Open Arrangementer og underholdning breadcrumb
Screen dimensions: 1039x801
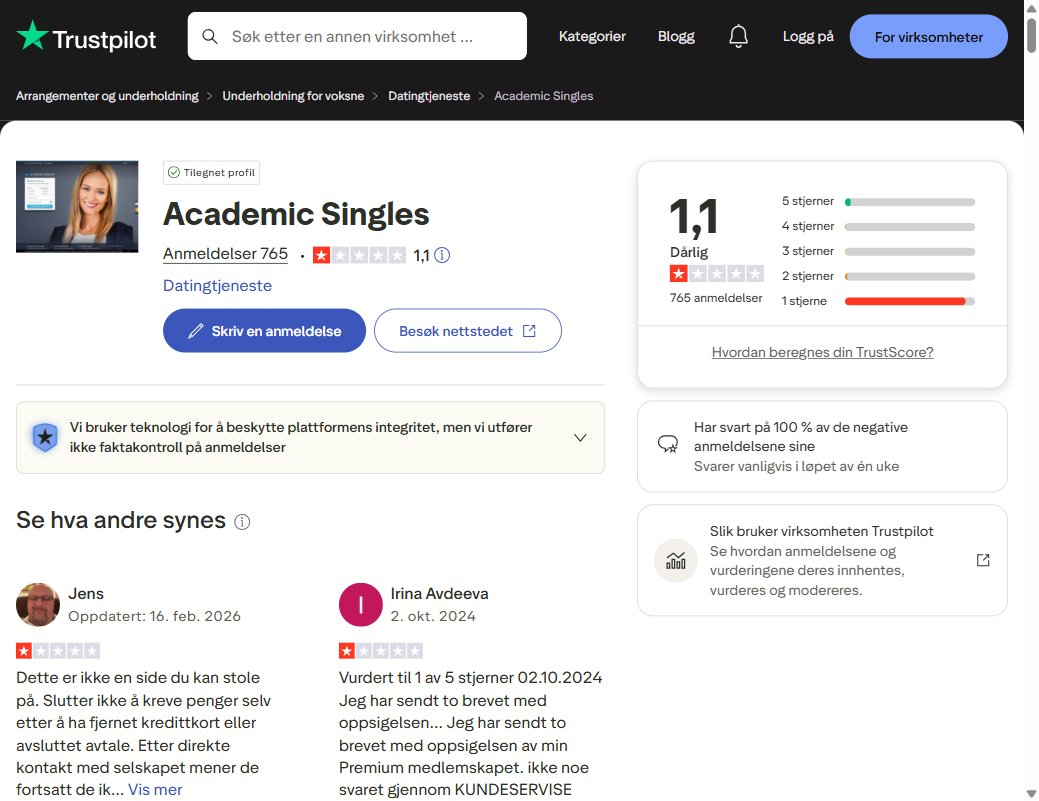107,96
